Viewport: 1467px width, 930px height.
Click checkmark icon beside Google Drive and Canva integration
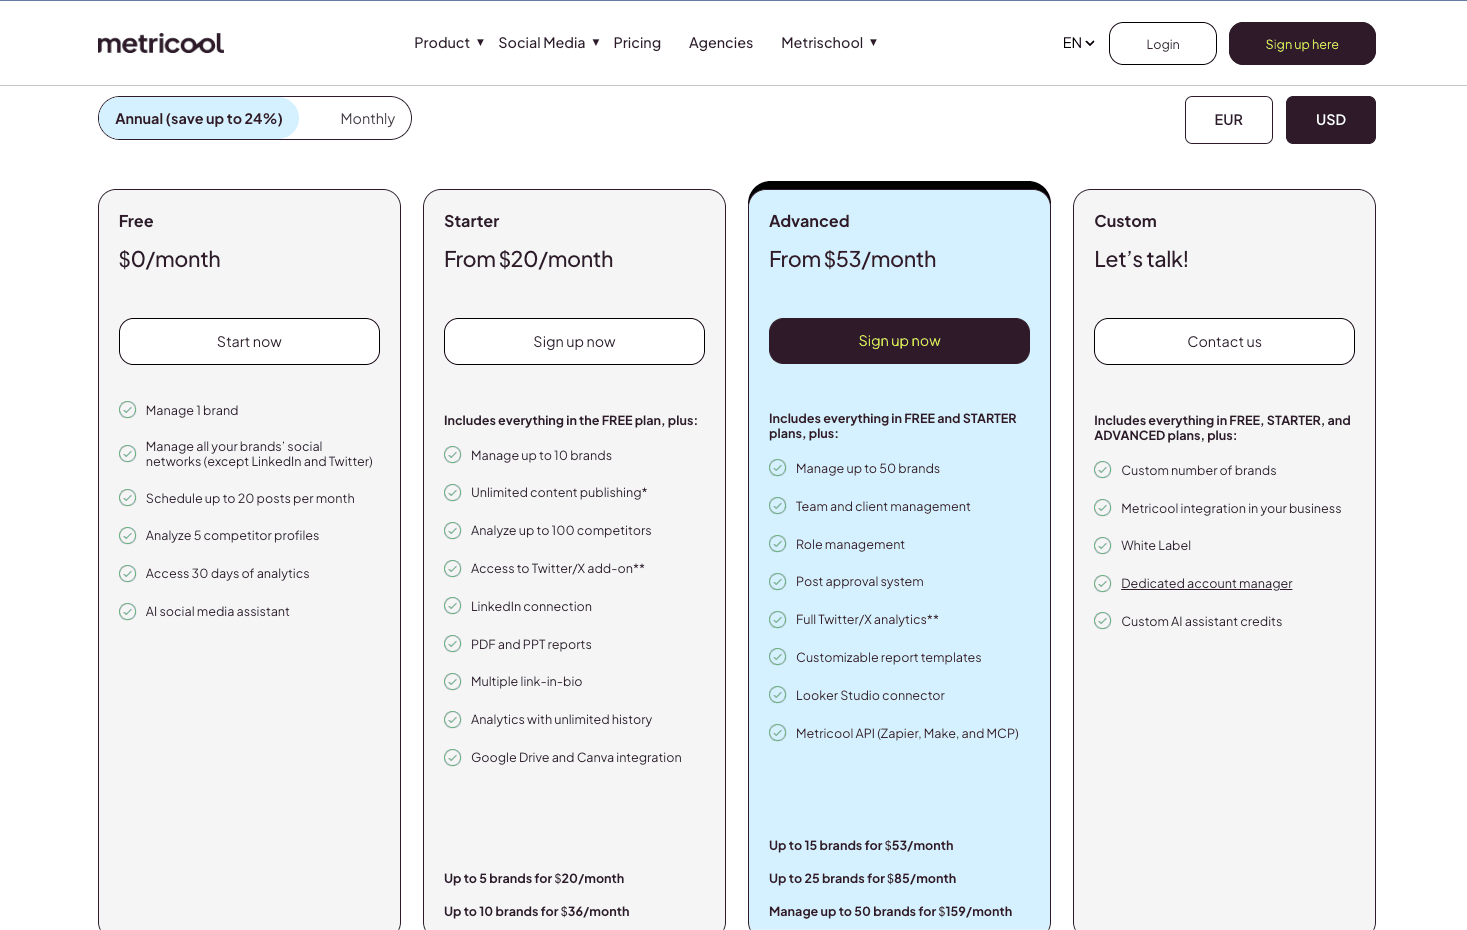pyautogui.click(x=453, y=757)
